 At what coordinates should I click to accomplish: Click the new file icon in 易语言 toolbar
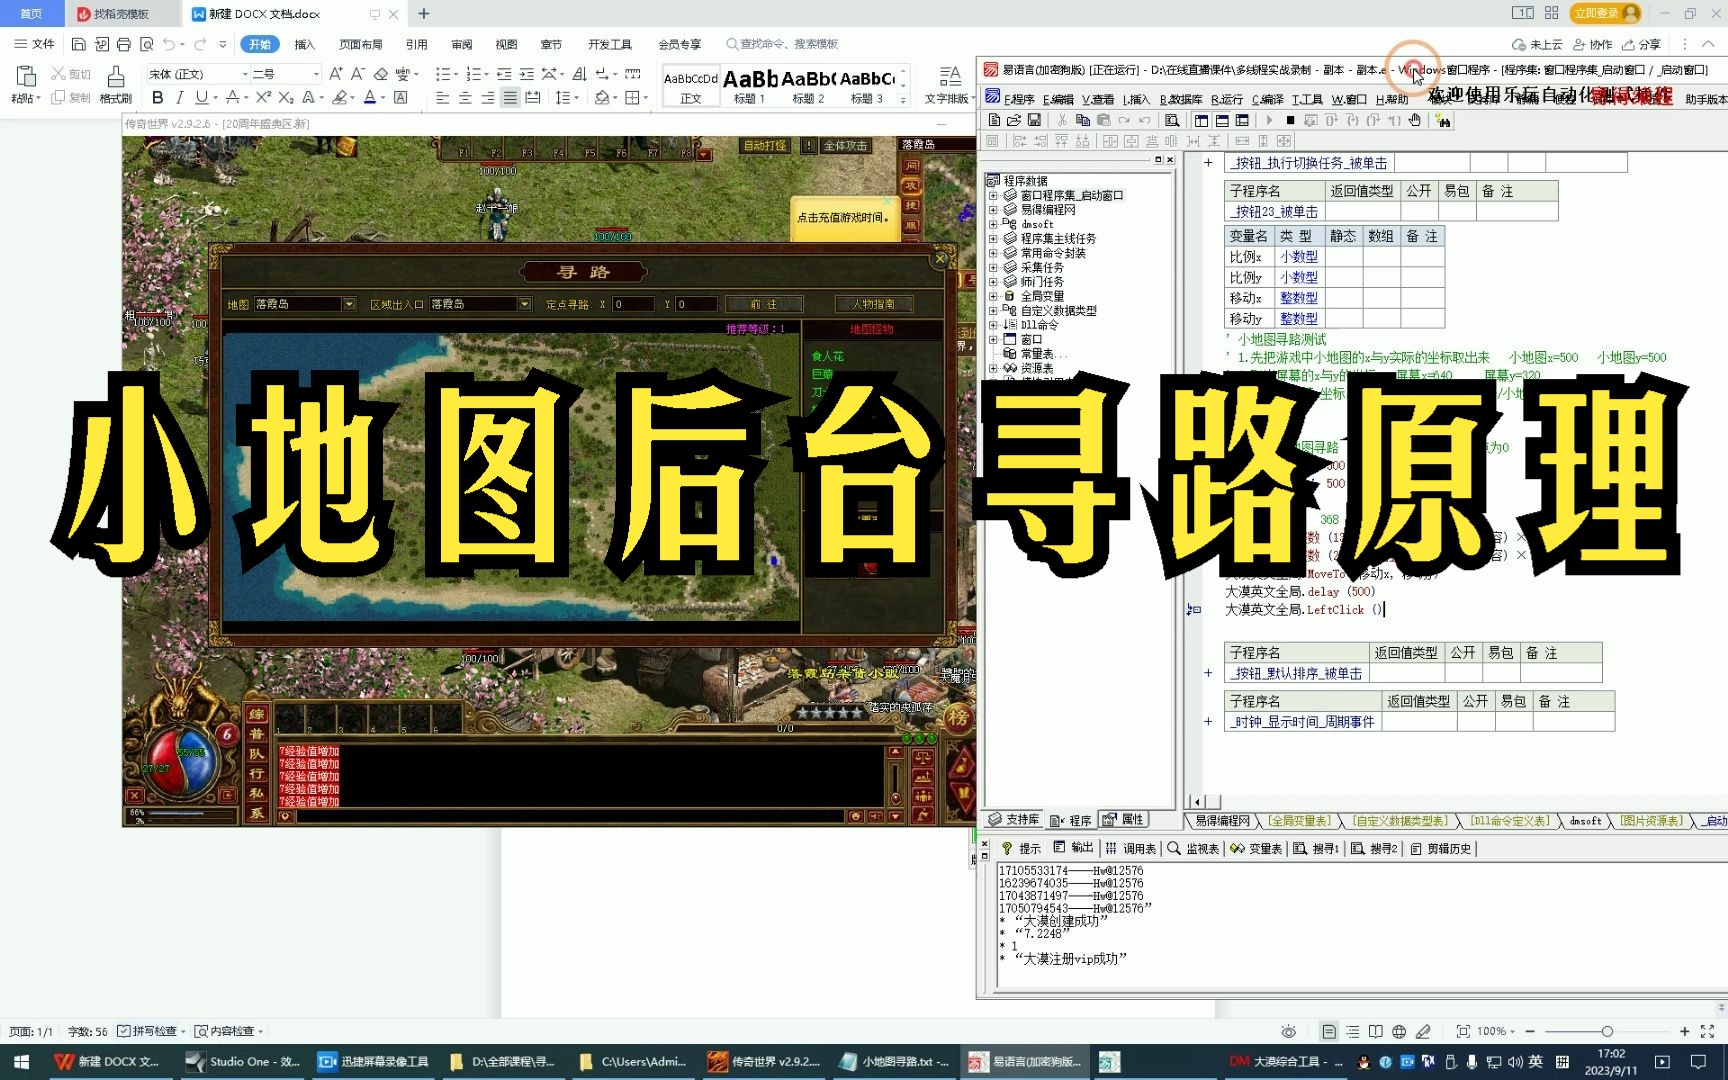(x=995, y=120)
